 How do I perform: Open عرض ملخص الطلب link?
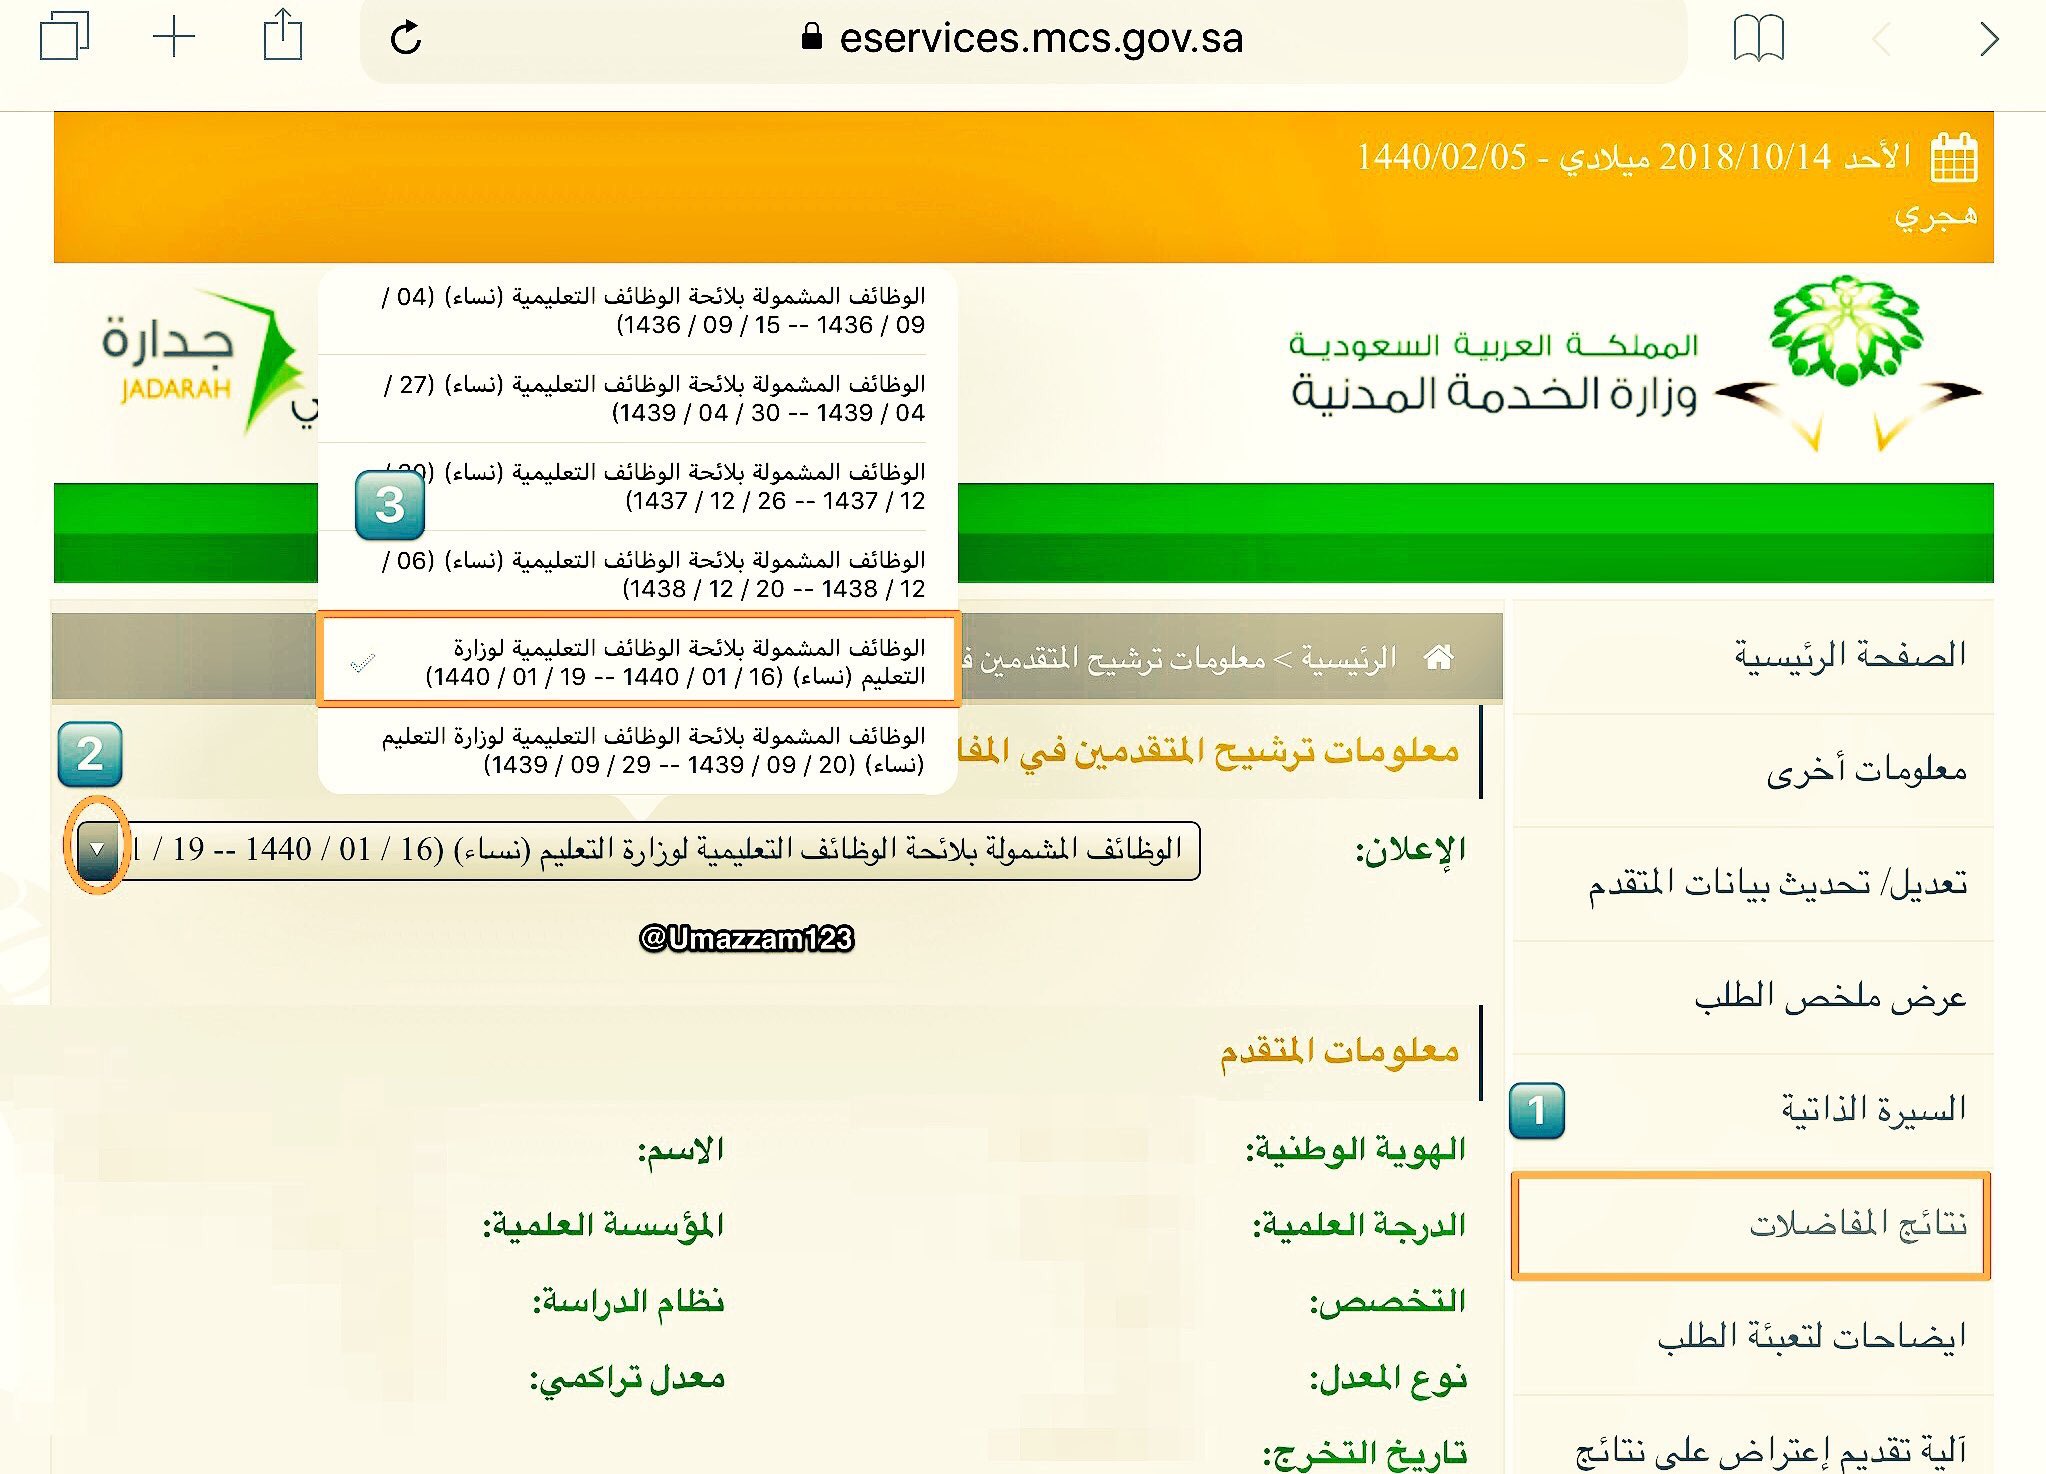click(1830, 997)
